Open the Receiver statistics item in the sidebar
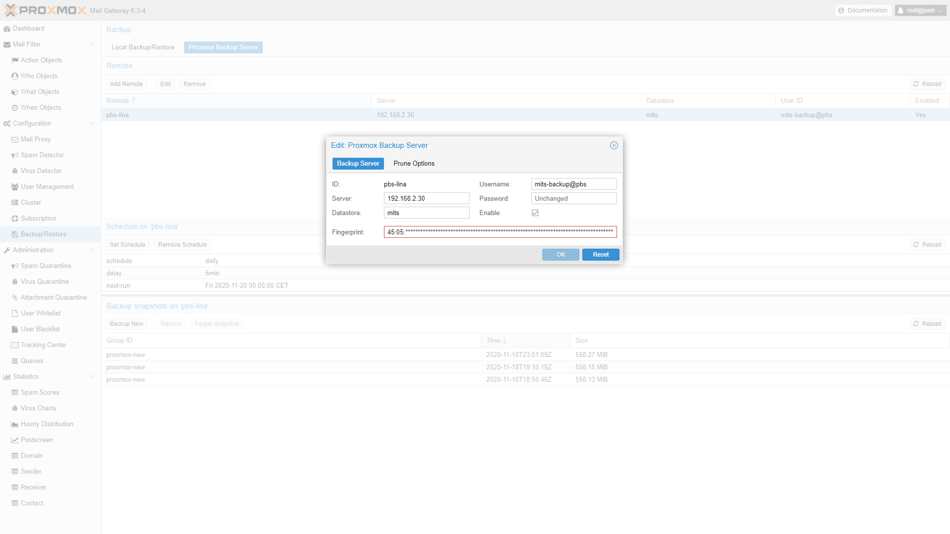The width and height of the screenshot is (950, 534). click(33, 487)
